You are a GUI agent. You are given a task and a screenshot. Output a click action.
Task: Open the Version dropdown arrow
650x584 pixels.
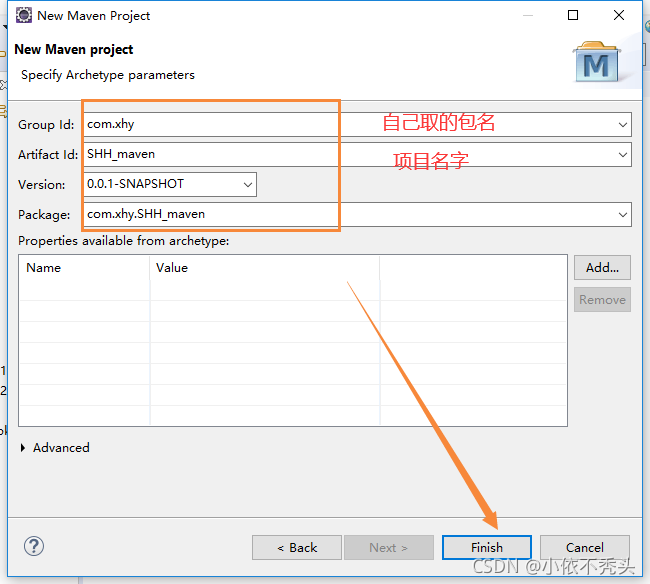click(x=247, y=184)
